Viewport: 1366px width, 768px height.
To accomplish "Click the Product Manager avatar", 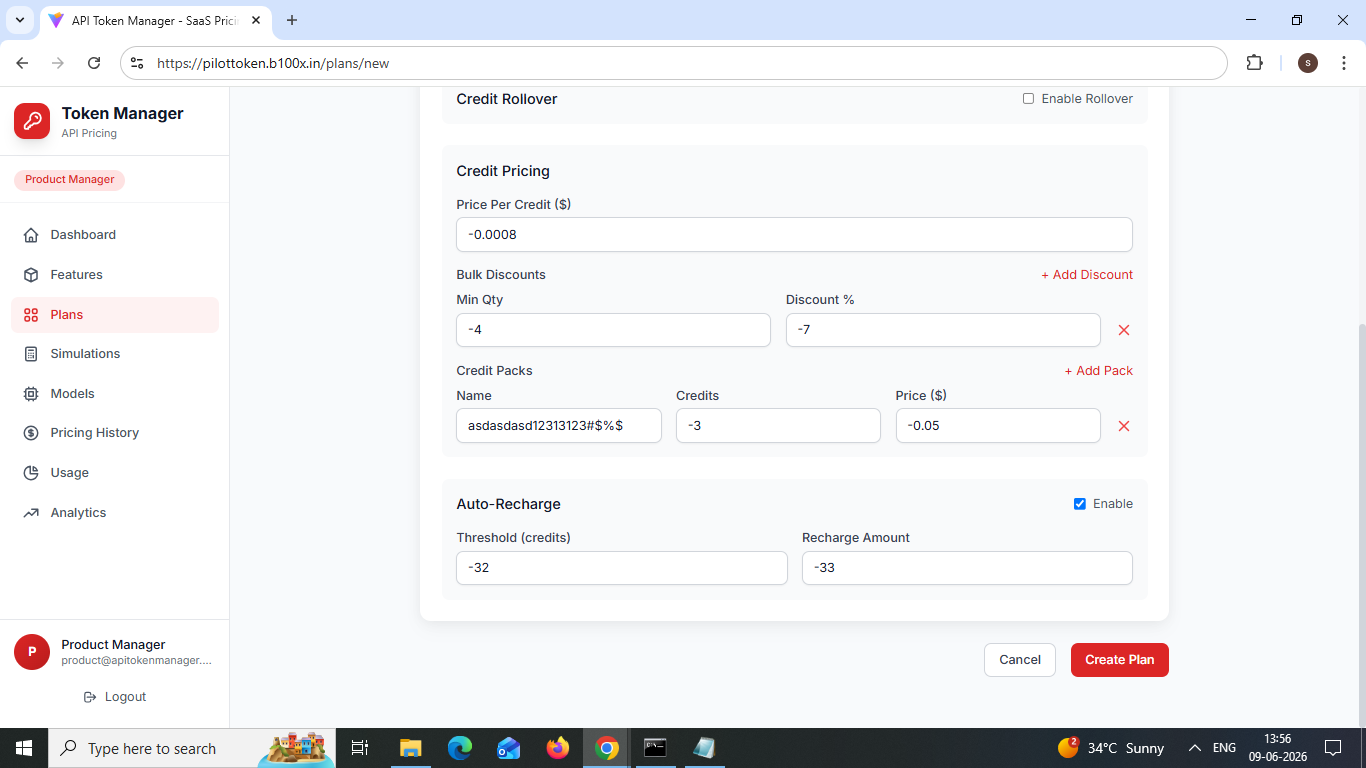I will click(32, 652).
